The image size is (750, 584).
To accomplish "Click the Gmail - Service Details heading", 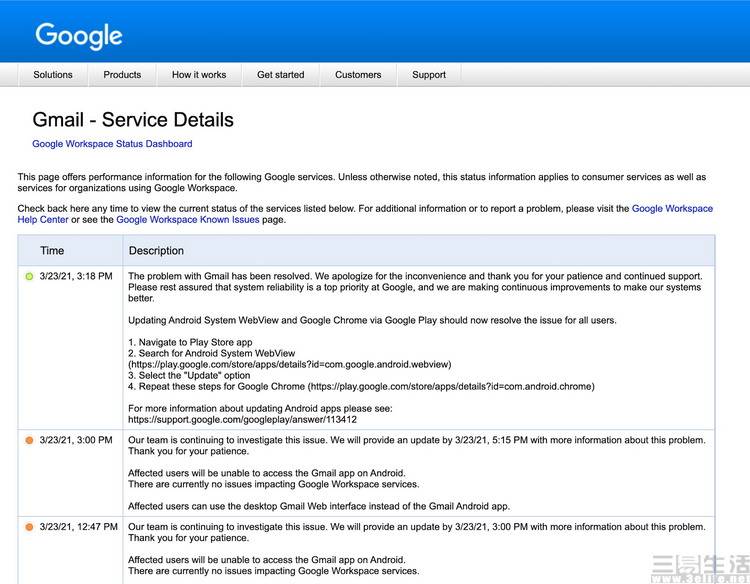I will [133, 120].
